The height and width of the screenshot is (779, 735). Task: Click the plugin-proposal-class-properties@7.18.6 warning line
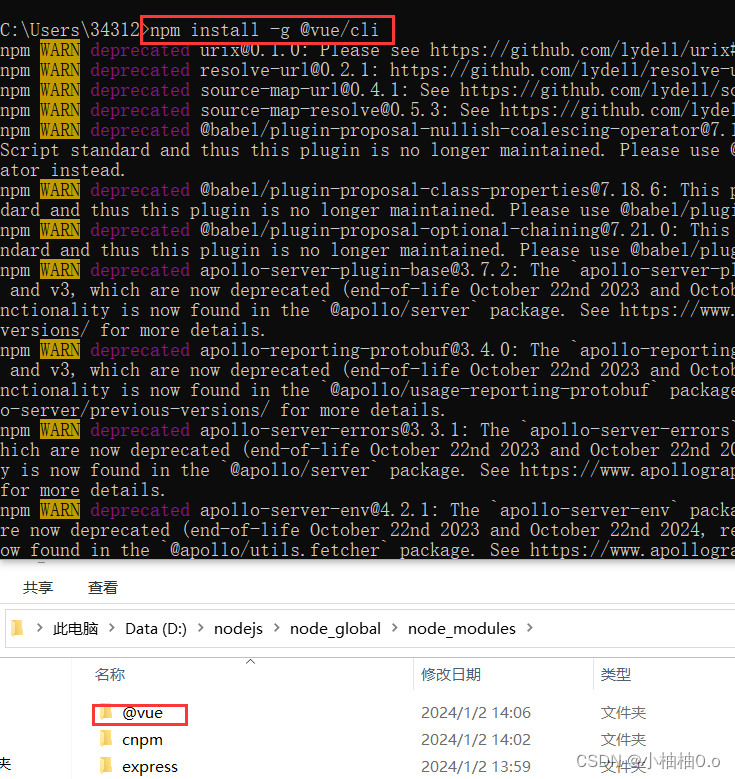click(x=367, y=190)
